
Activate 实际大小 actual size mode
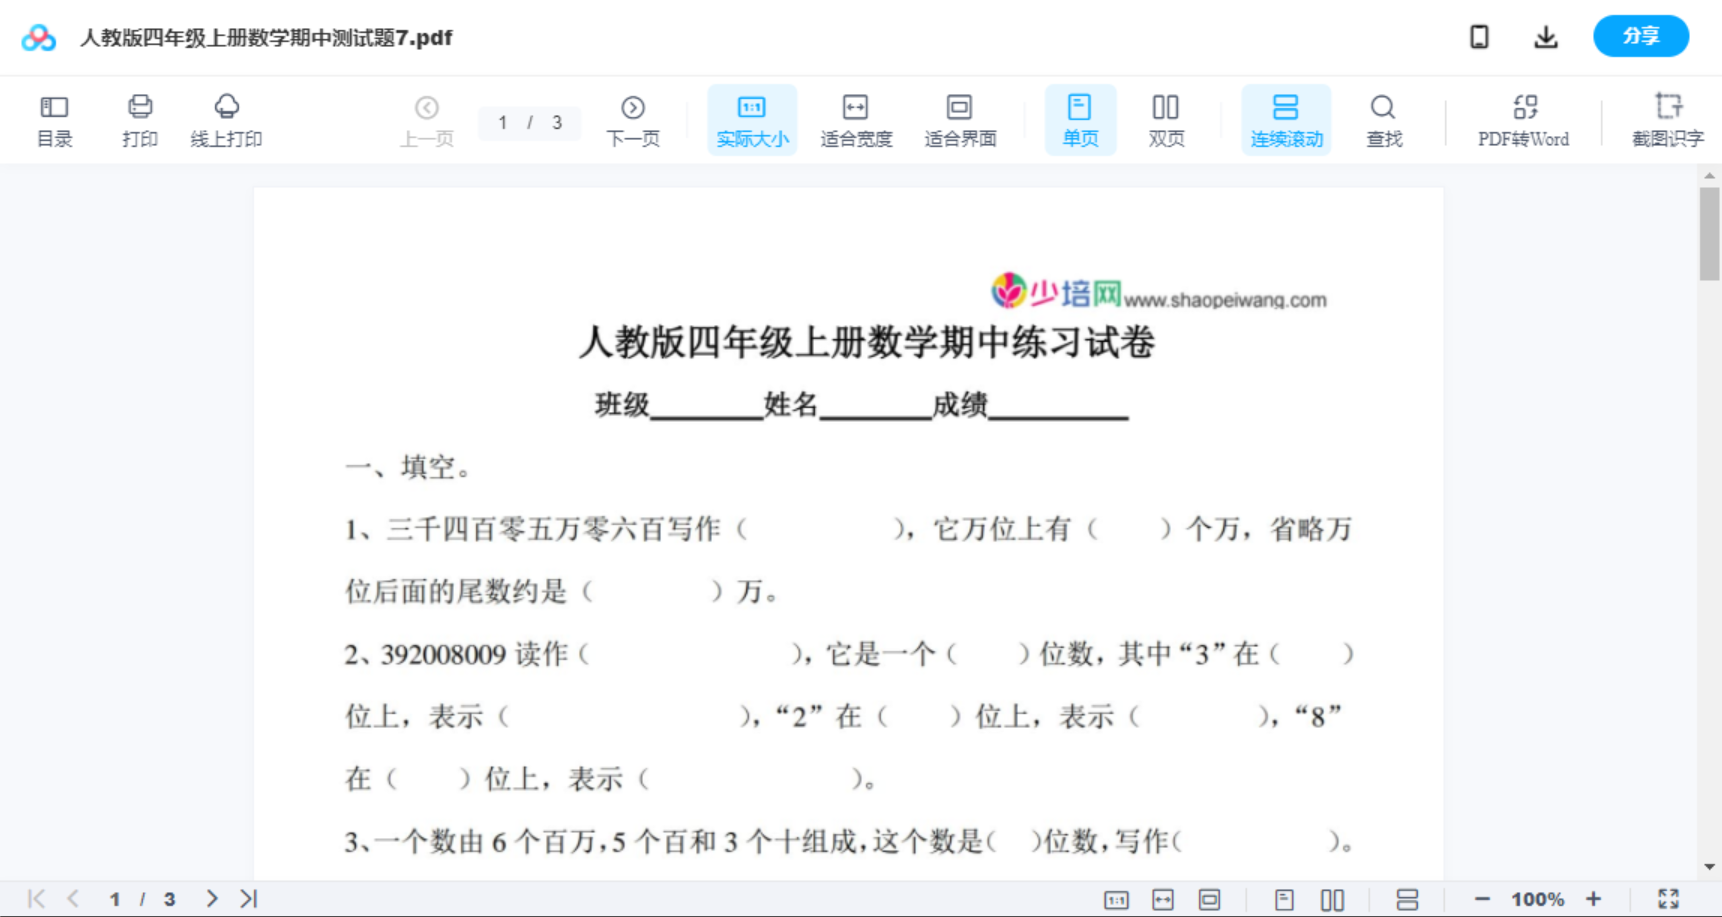(751, 119)
